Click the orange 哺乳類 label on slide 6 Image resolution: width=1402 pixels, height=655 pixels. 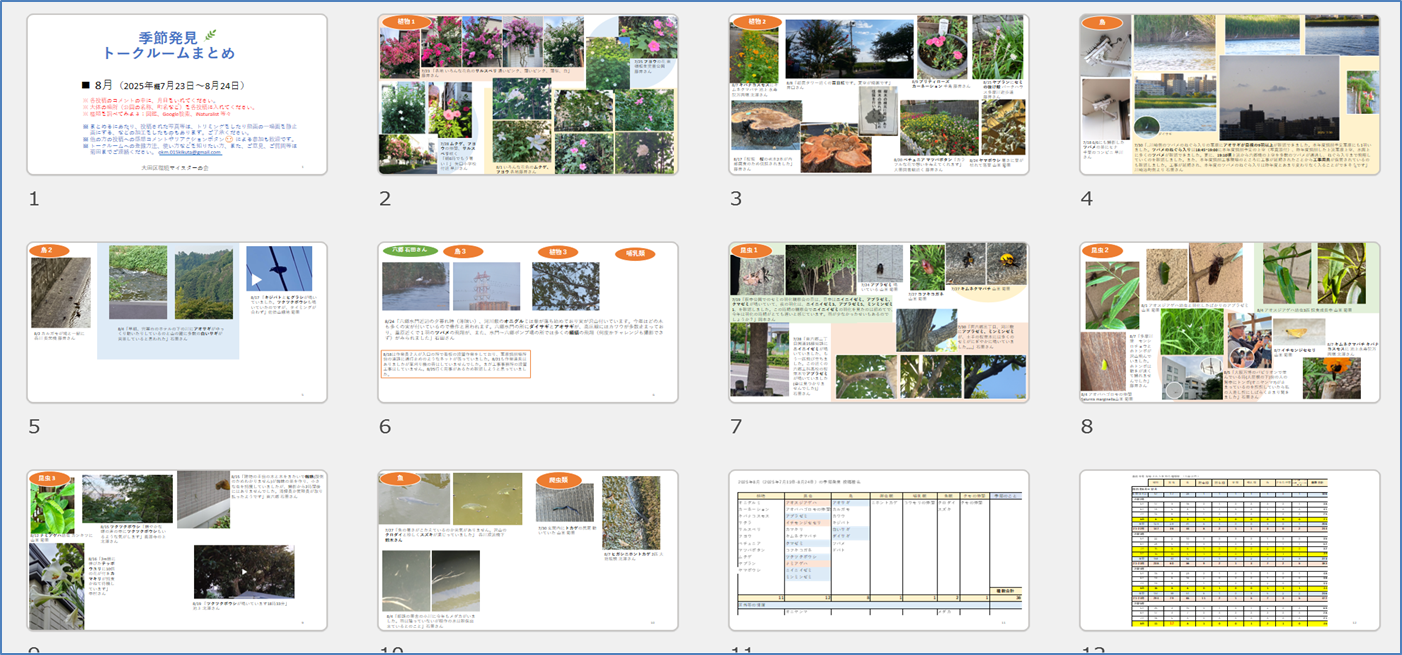click(x=634, y=254)
